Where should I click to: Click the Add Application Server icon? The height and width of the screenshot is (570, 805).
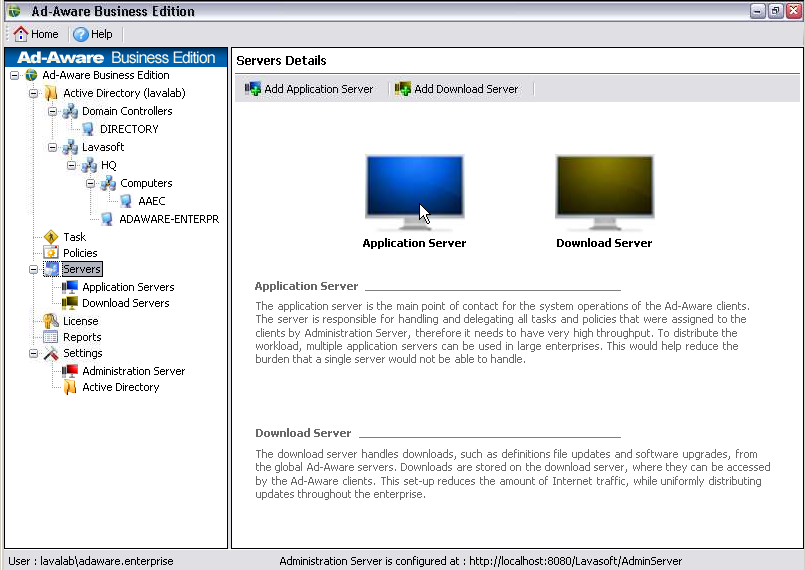(253, 89)
